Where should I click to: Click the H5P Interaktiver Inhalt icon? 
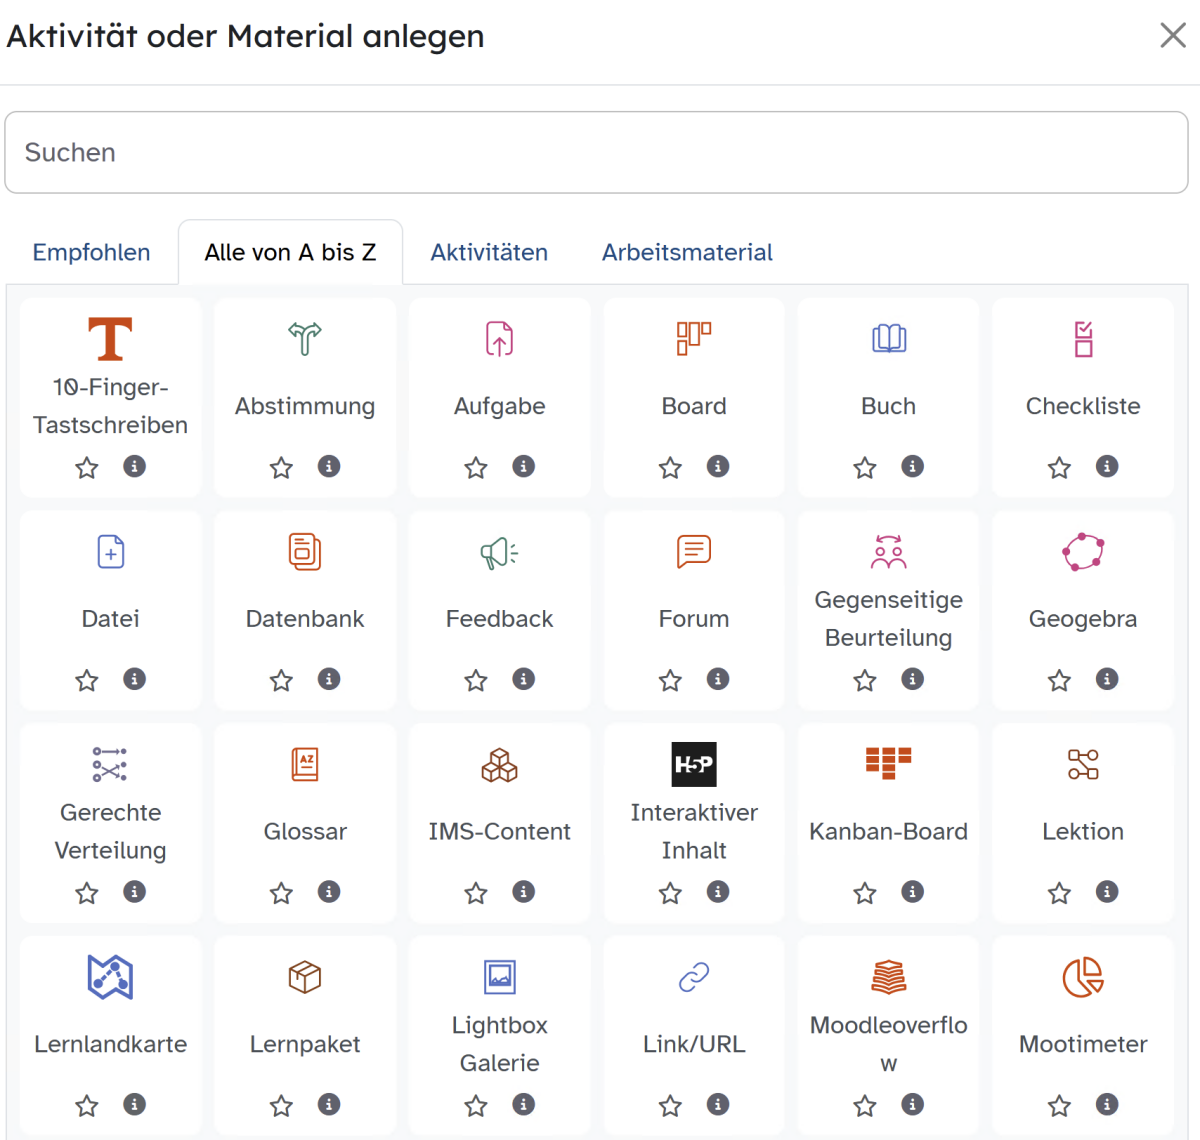(694, 764)
